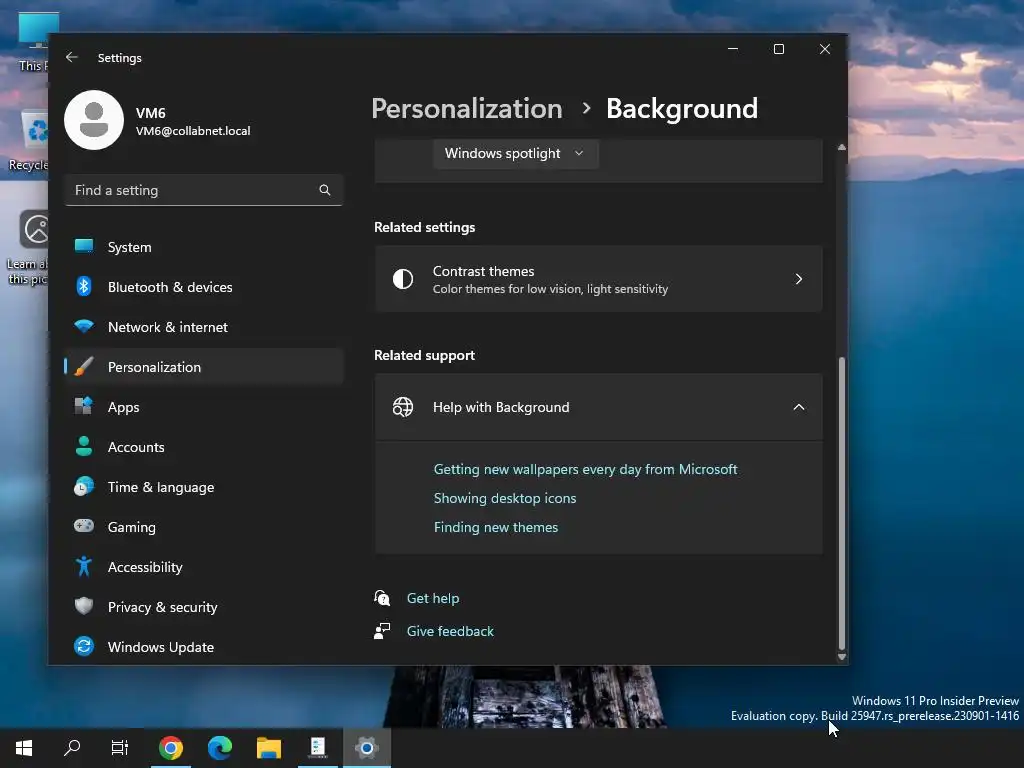Select Apps in the sidebar
Image resolution: width=1024 pixels, height=768 pixels.
coord(204,407)
